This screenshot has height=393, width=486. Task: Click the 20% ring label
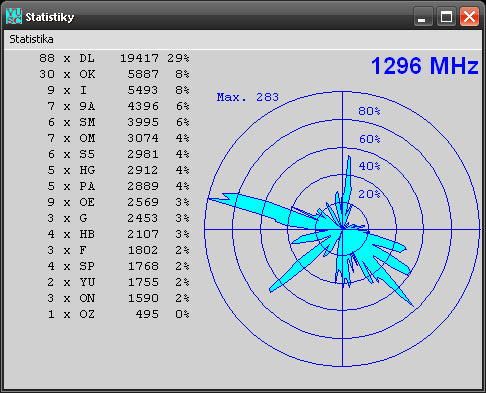coord(369,194)
